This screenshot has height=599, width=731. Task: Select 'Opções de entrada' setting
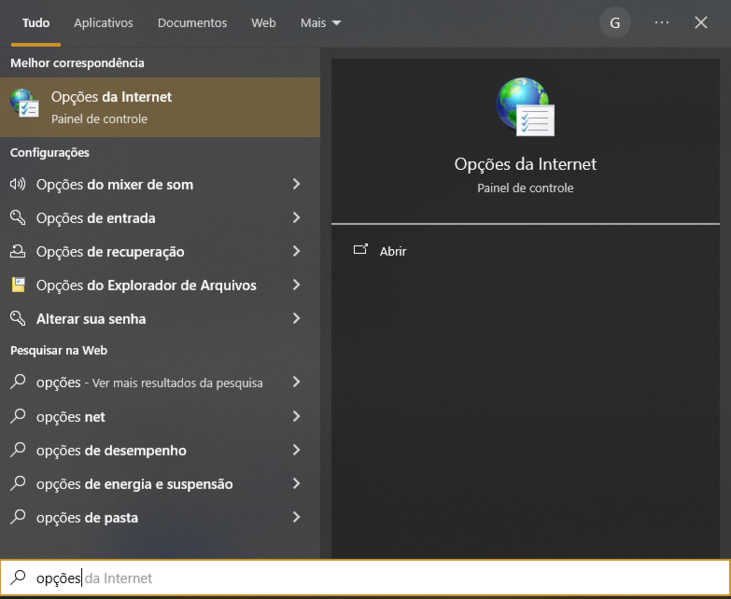tap(160, 218)
